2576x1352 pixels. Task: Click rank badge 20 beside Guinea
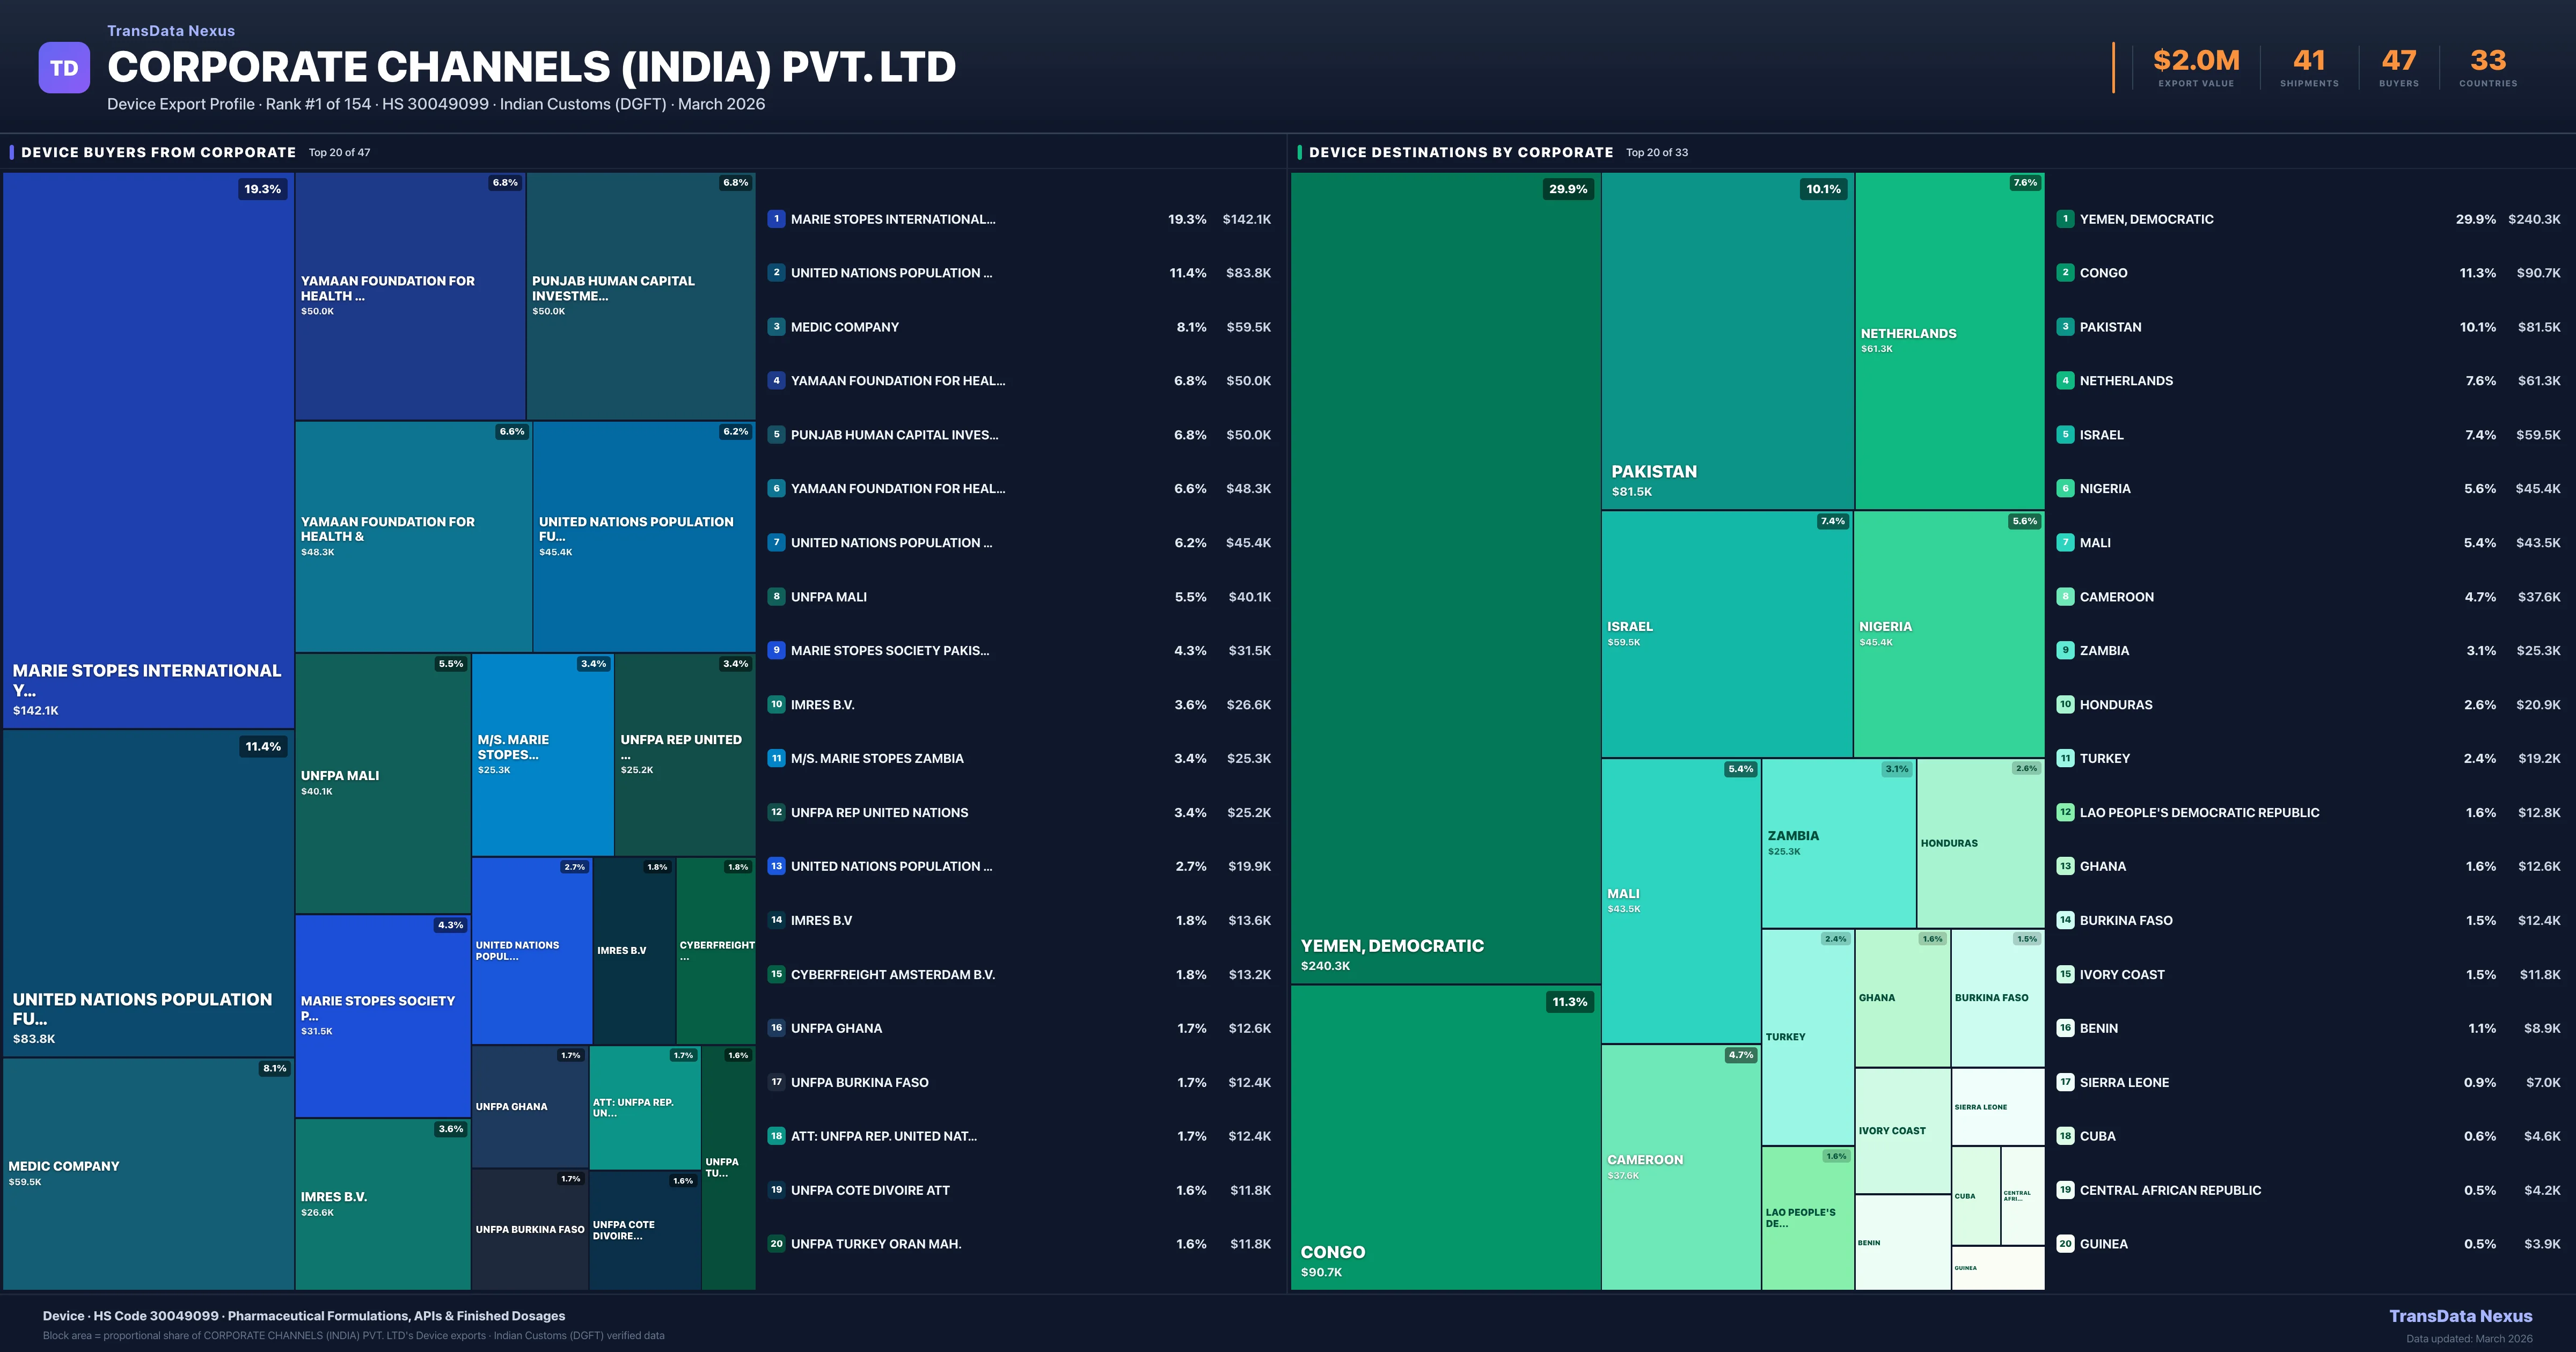(x=2065, y=1244)
